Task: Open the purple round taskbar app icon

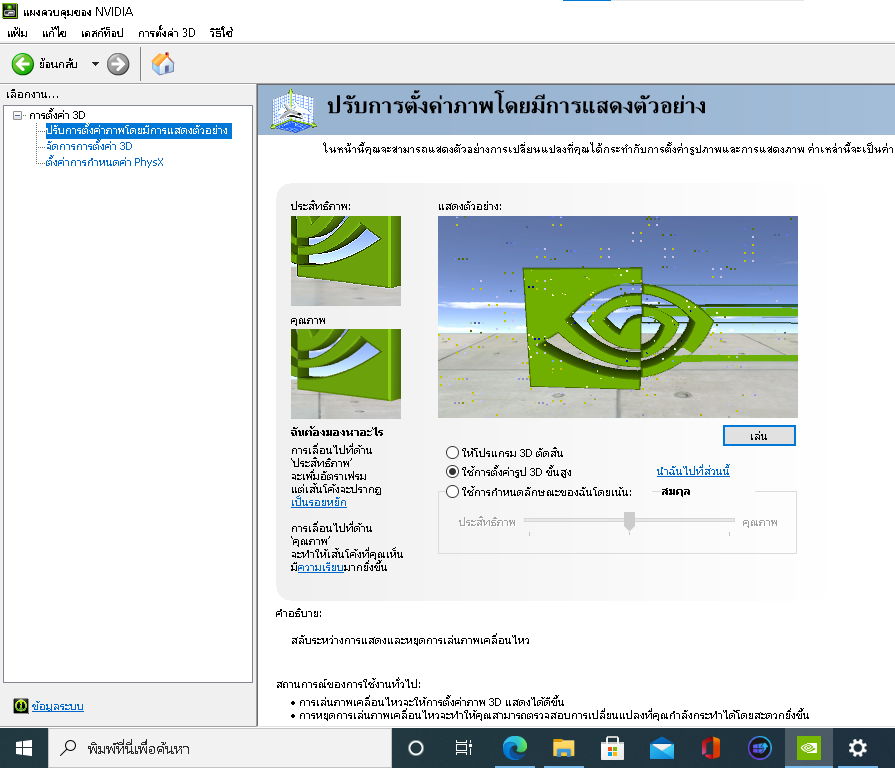Action: (760, 748)
